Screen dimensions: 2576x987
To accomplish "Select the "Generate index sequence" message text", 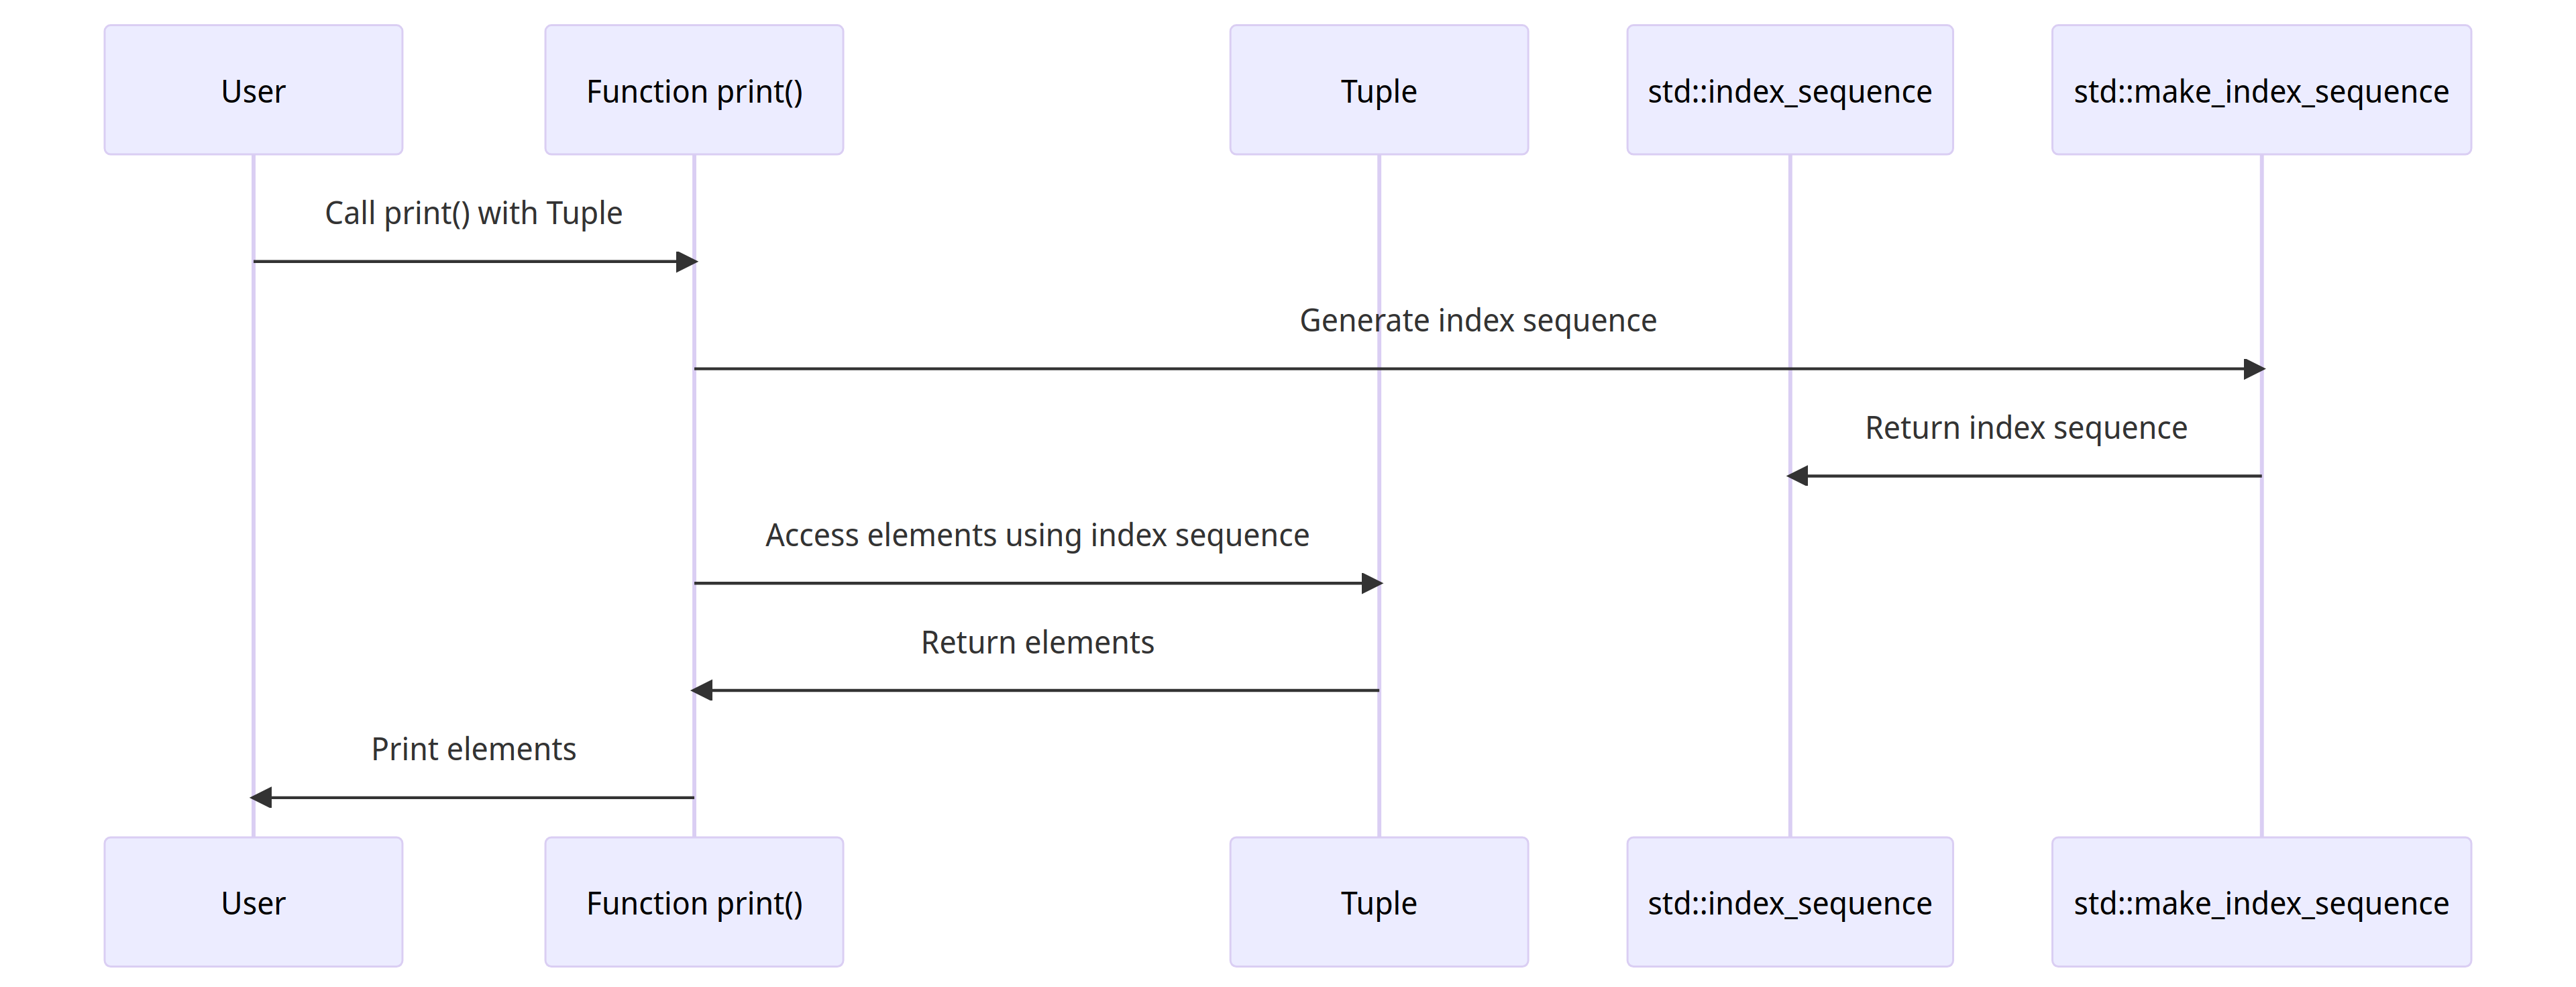I will pyautogui.click(x=1477, y=320).
